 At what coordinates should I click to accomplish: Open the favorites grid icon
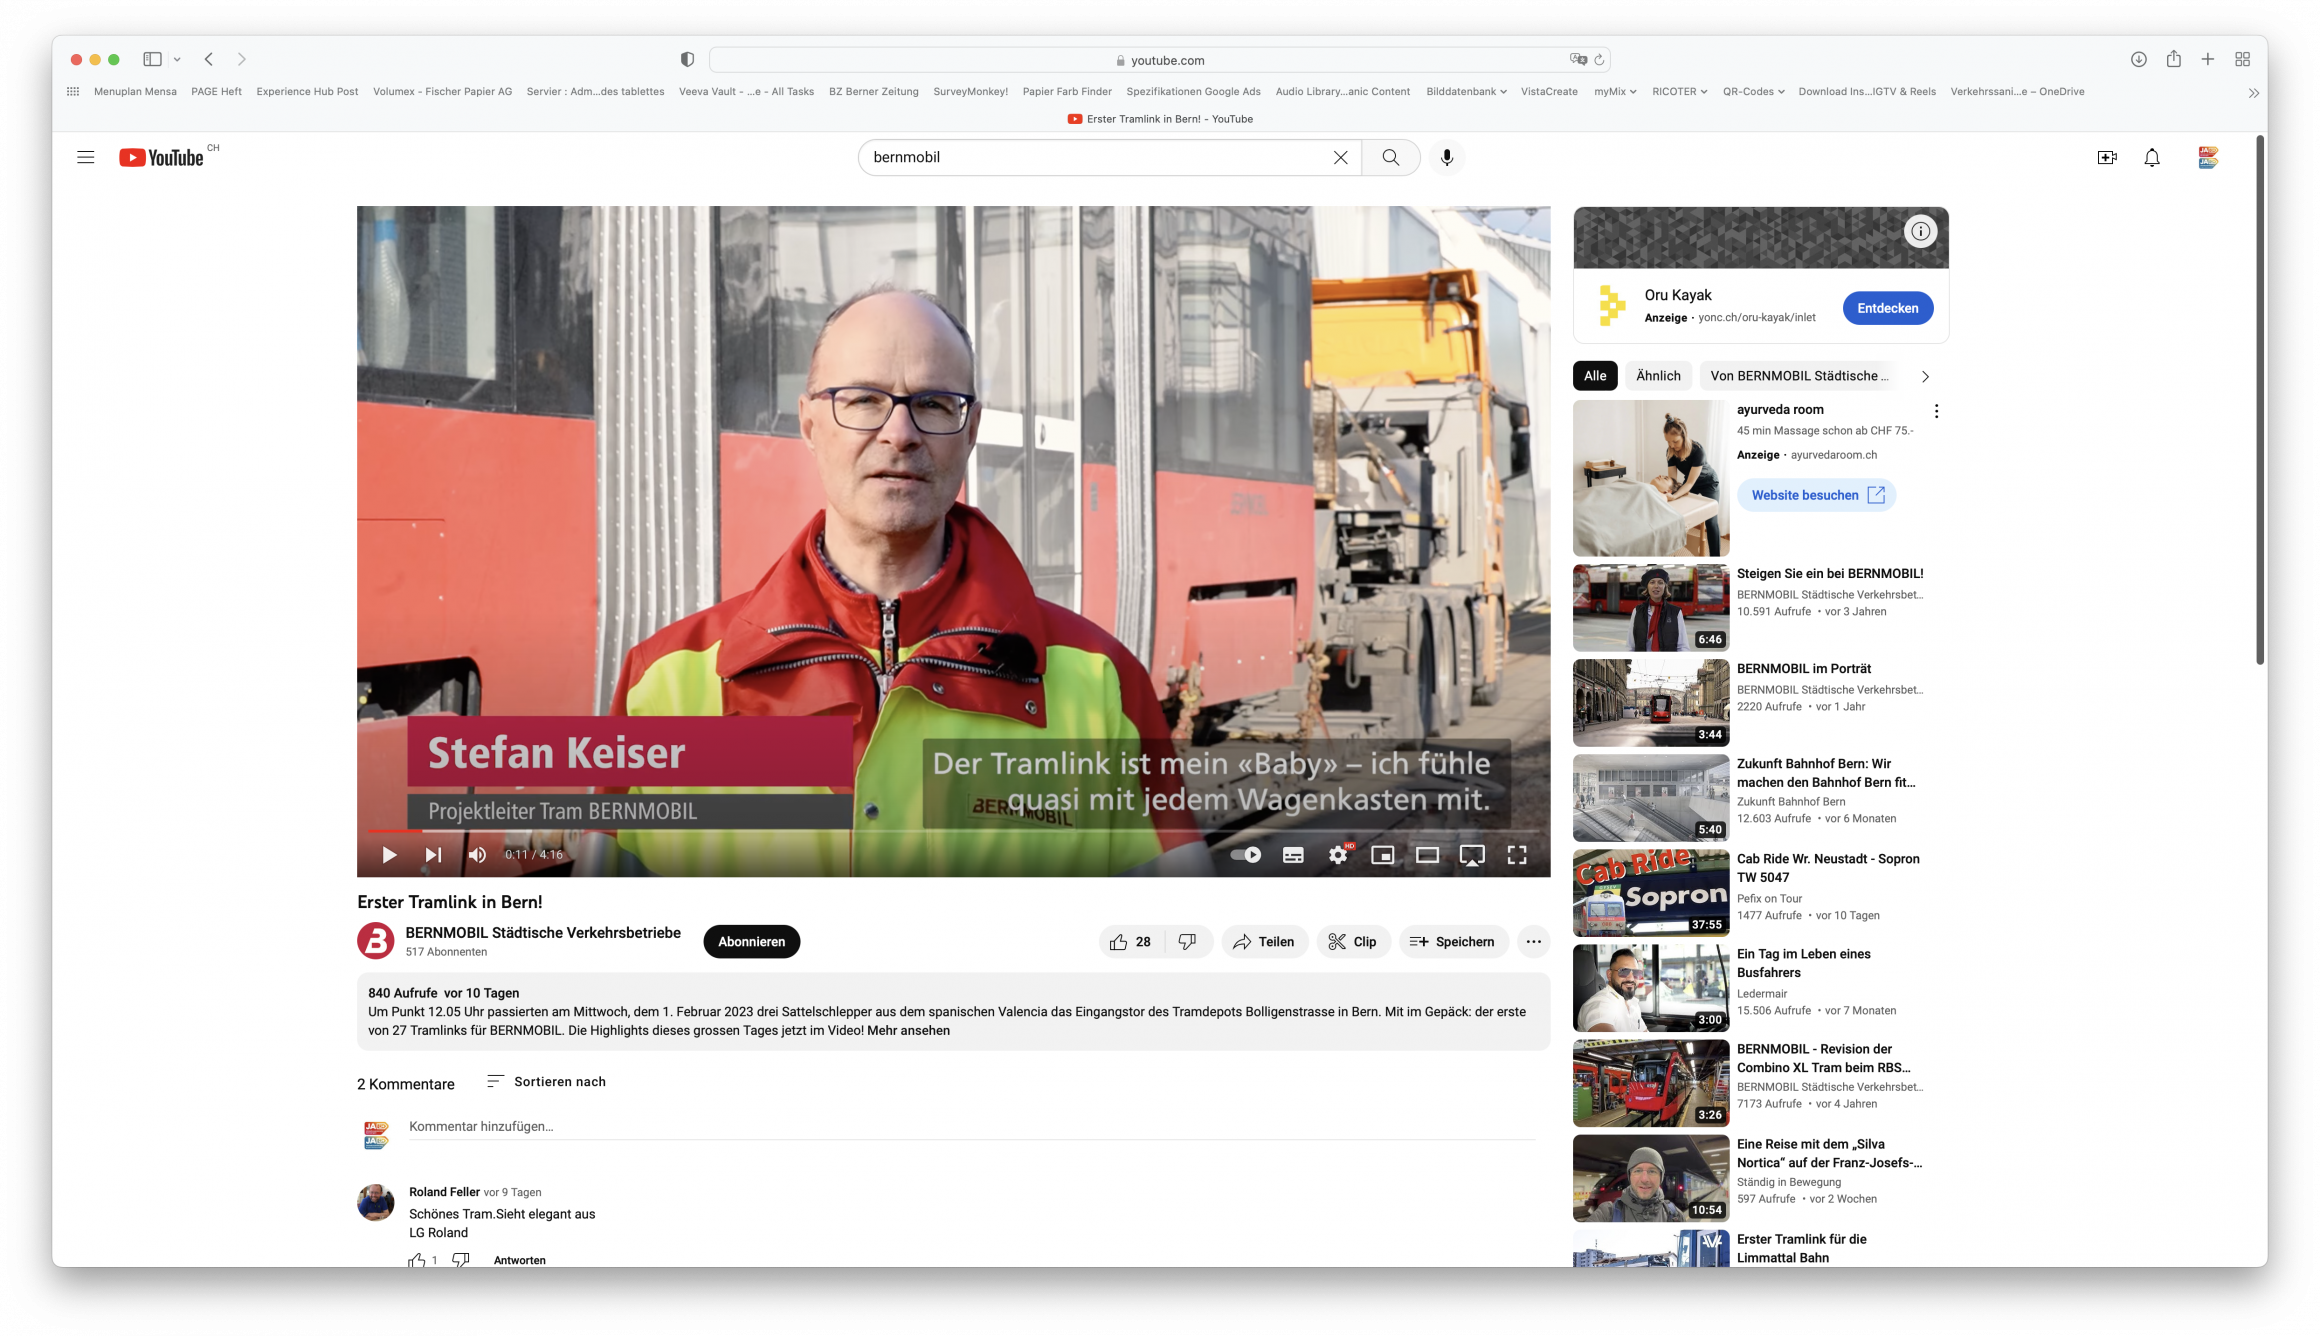tap(73, 92)
